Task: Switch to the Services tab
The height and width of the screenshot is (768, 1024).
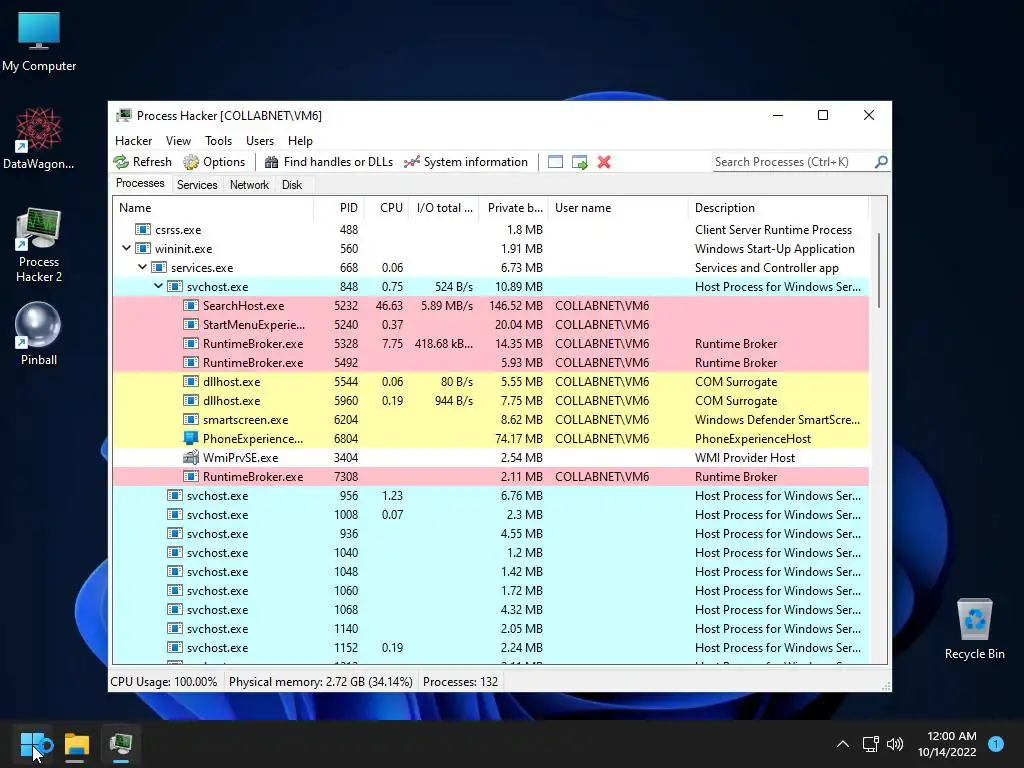Action: coord(197,185)
